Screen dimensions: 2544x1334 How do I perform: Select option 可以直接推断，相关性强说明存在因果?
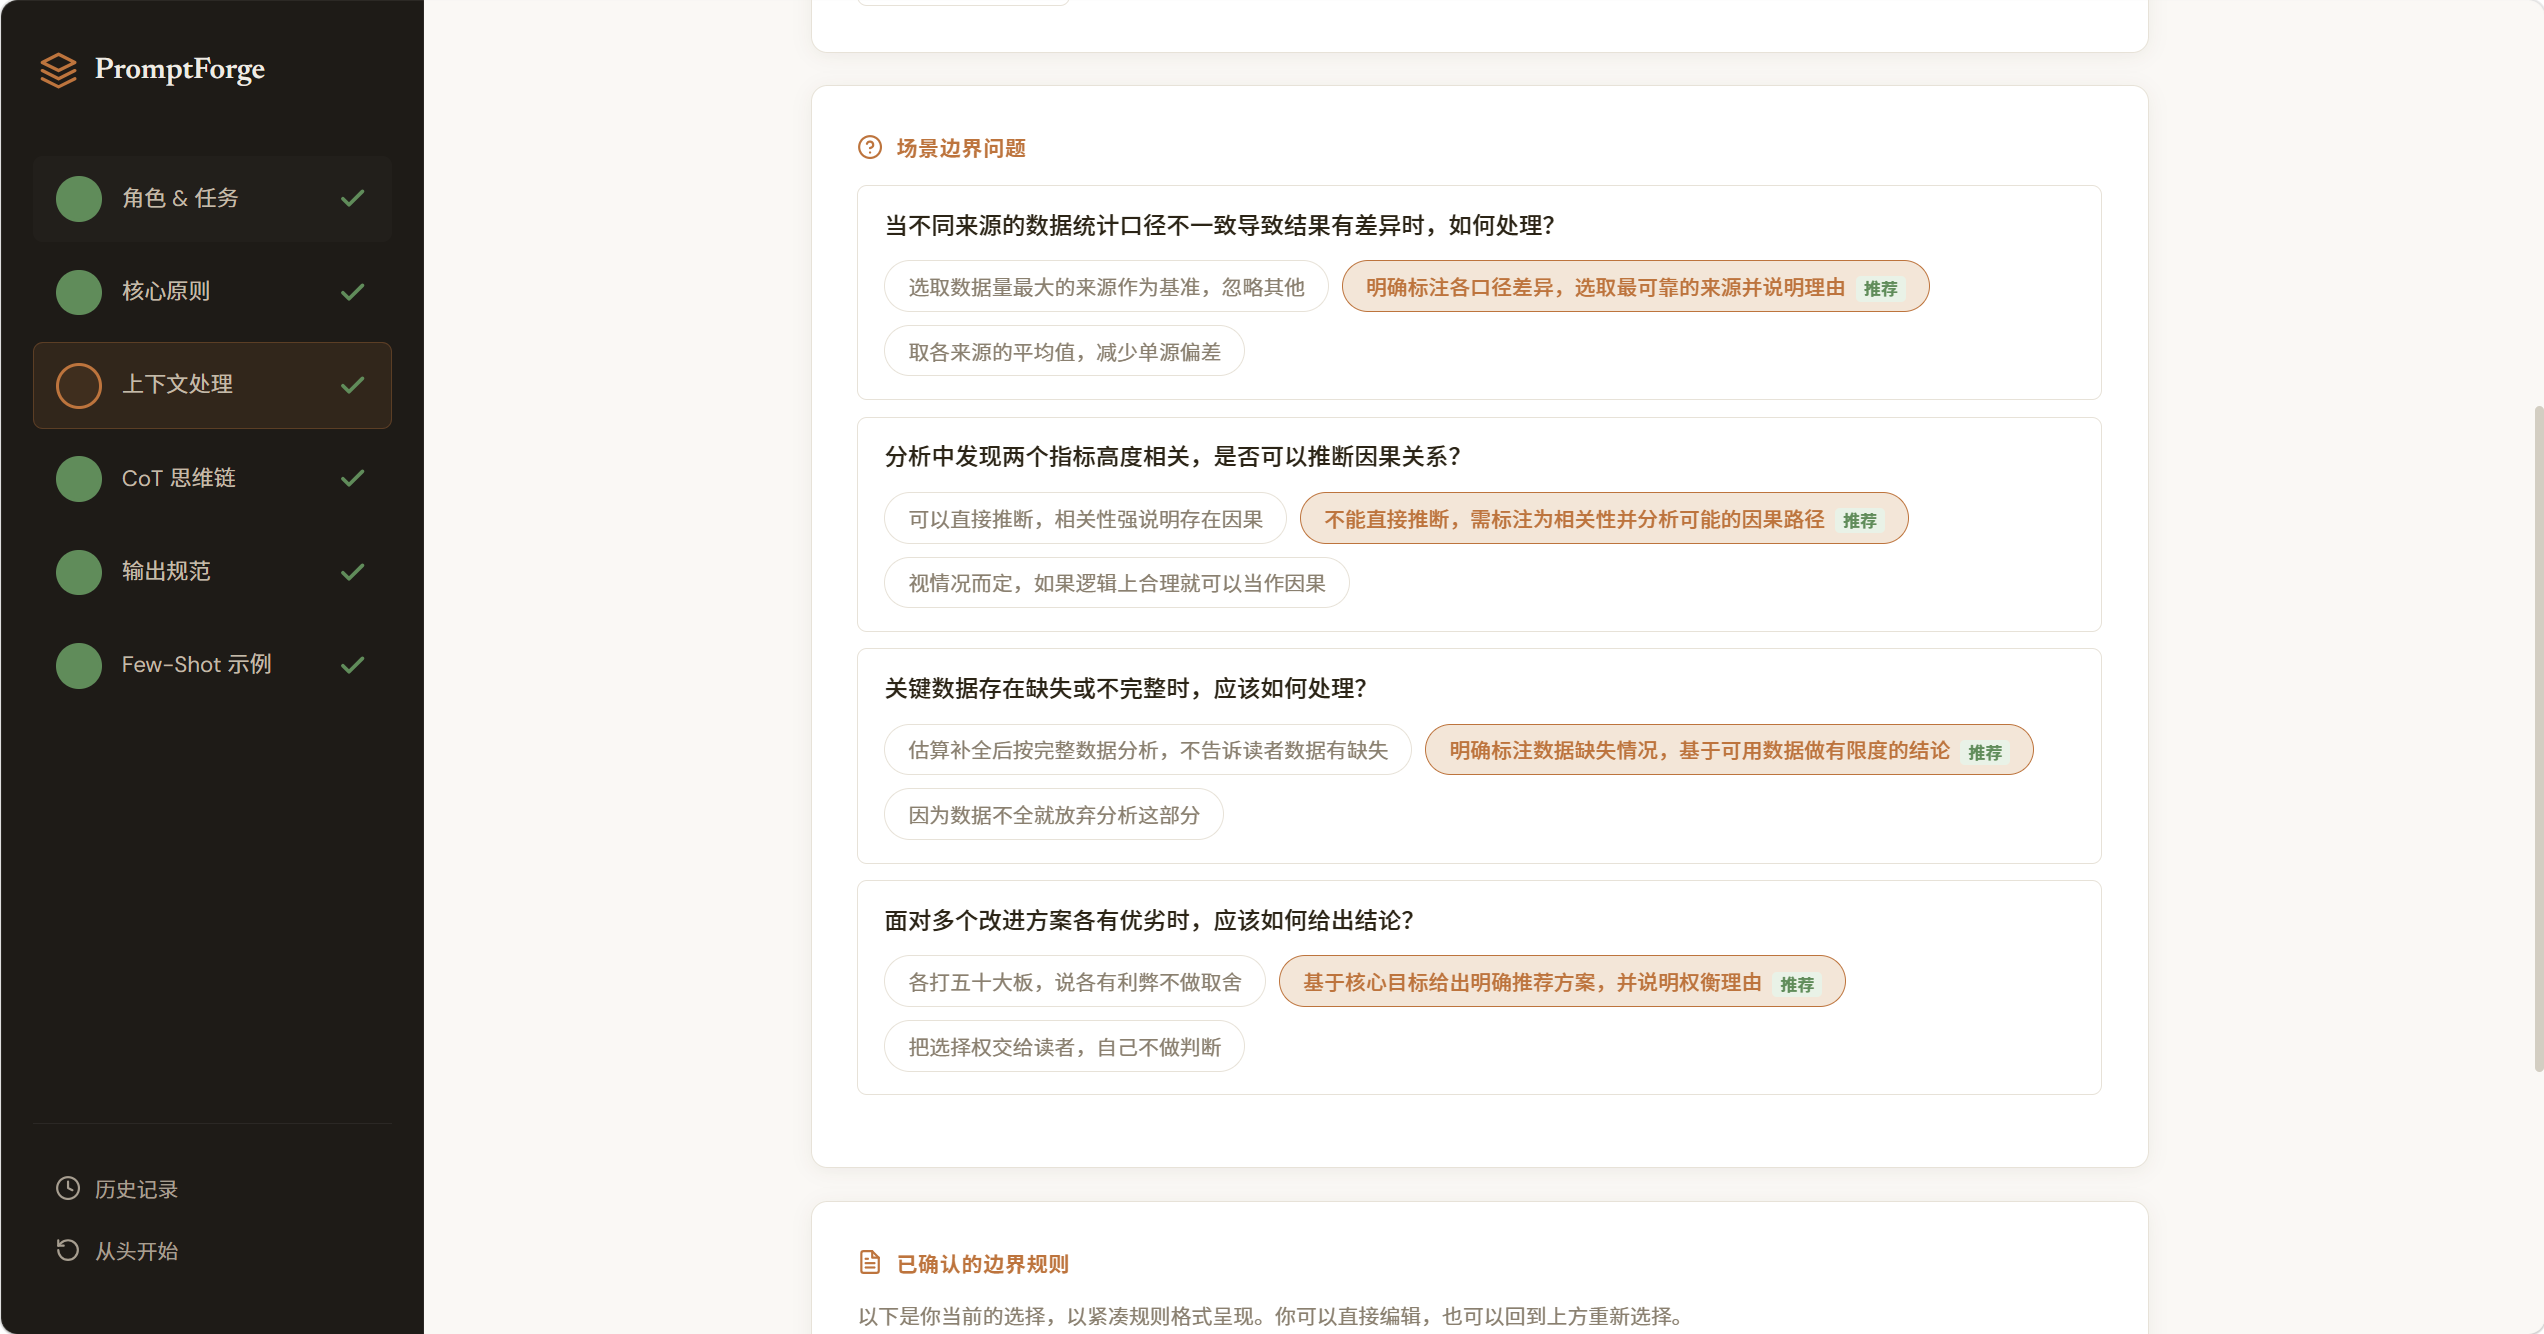pos(1085,519)
